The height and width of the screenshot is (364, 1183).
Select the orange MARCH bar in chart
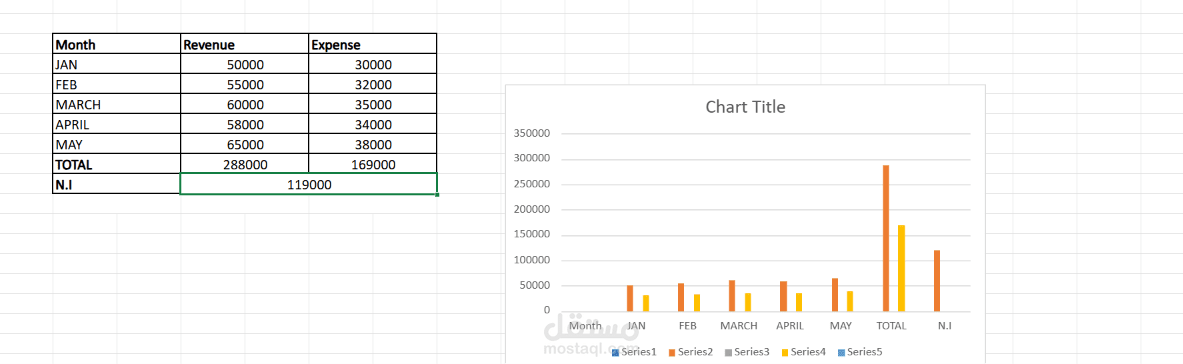pyautogui.click(x=732, y=295)
